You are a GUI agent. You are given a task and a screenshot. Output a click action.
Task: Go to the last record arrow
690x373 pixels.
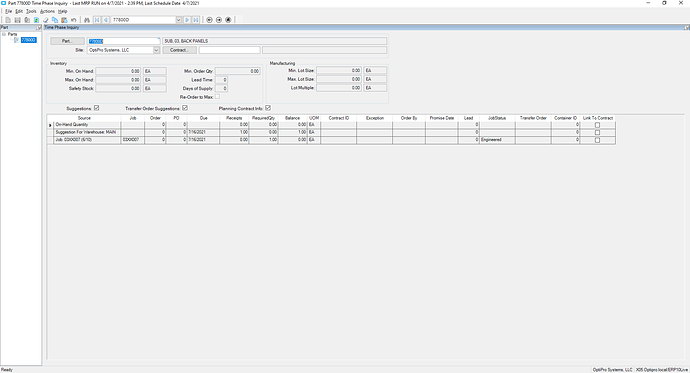(196, 20)
